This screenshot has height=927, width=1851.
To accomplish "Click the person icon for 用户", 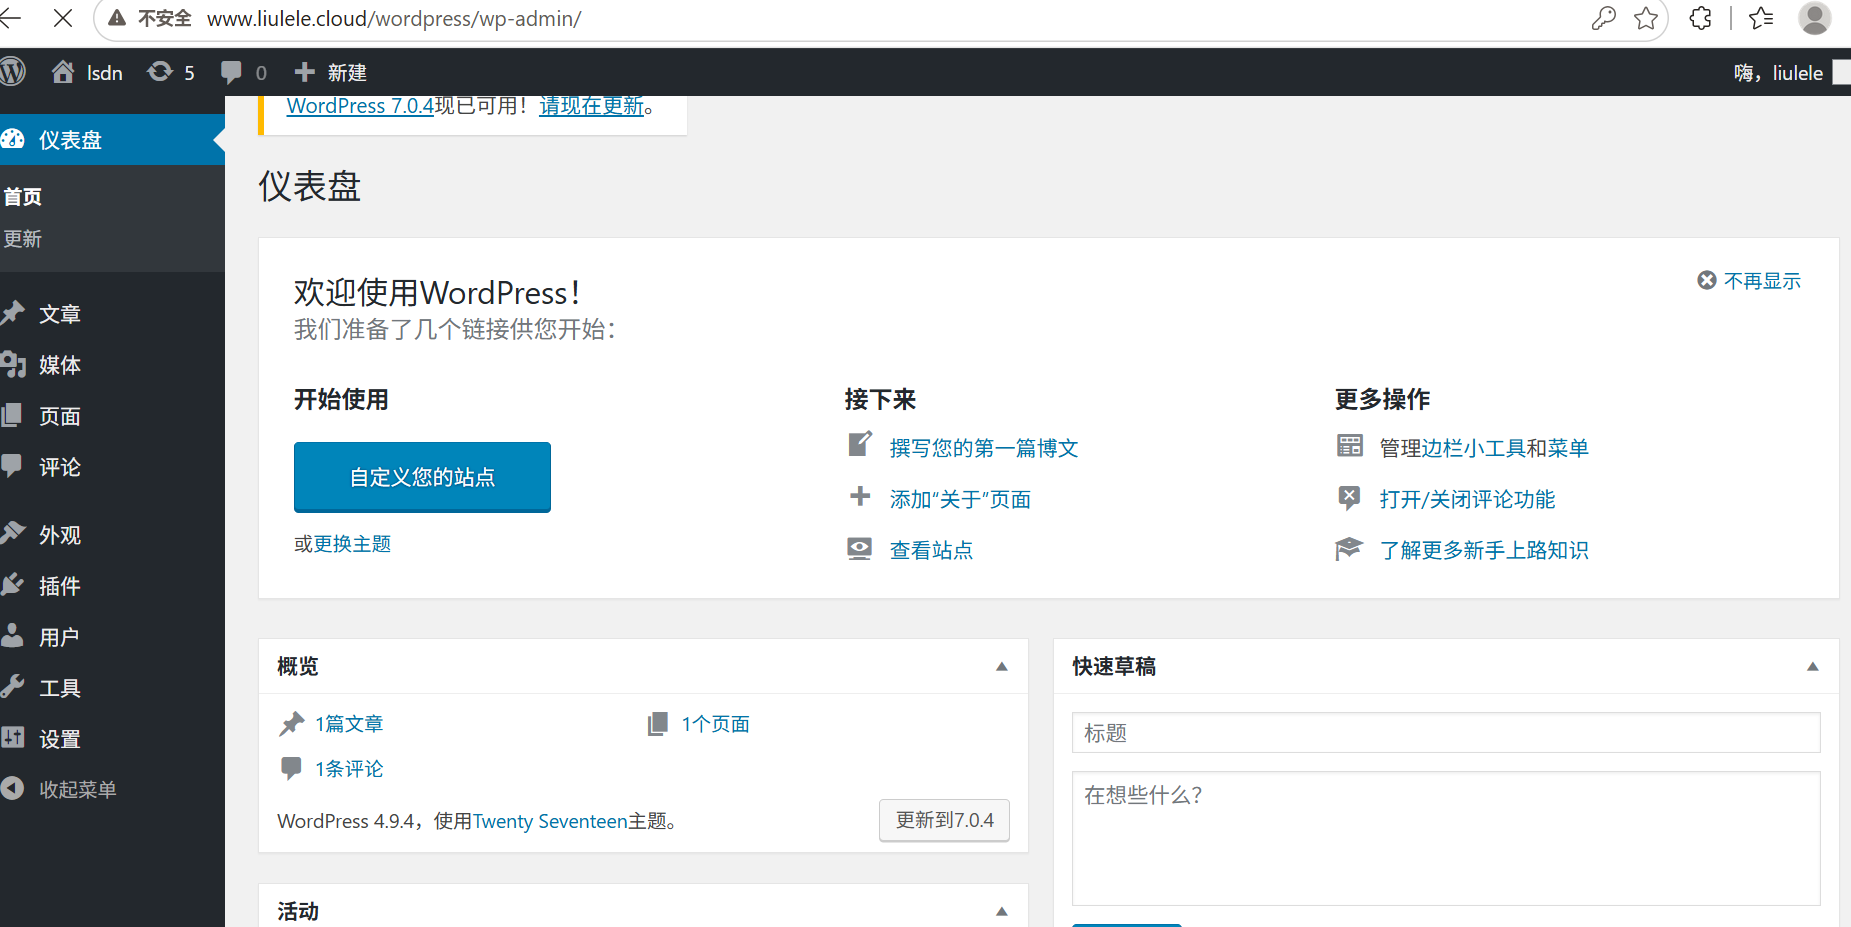I will coord(12,635).
